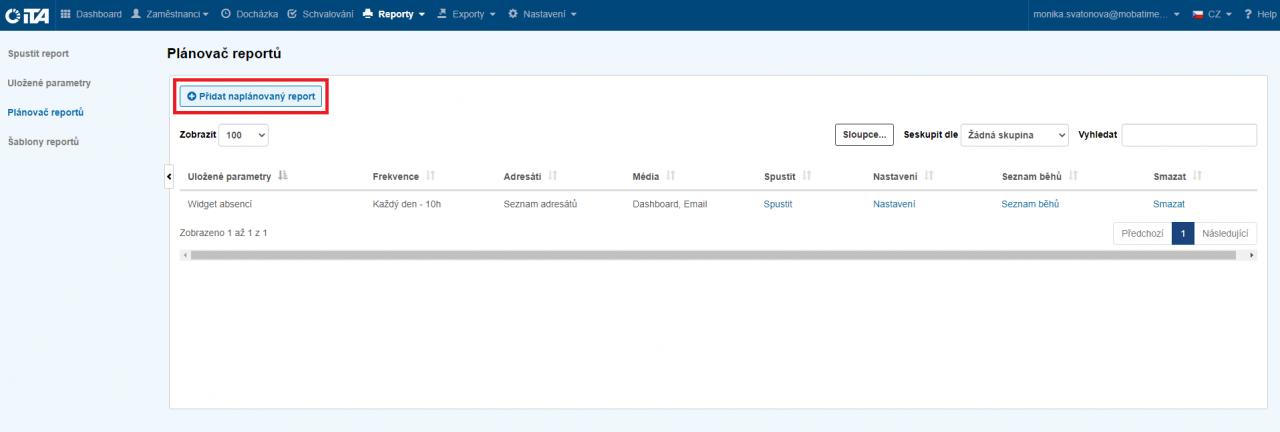This screenshot has width=1280, height=432.
Task: Open the Nastavení menu in the navbar
Action: point(542,14)
